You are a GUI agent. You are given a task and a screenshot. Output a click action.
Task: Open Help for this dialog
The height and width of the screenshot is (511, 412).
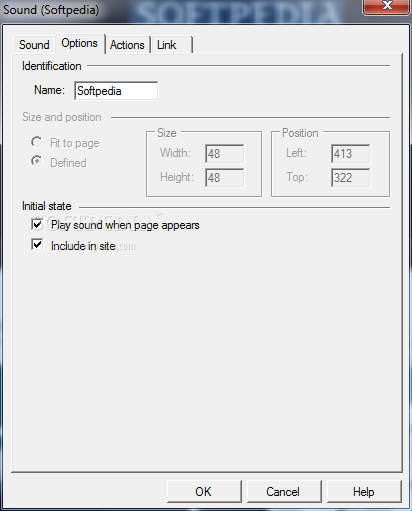point(364,492)
